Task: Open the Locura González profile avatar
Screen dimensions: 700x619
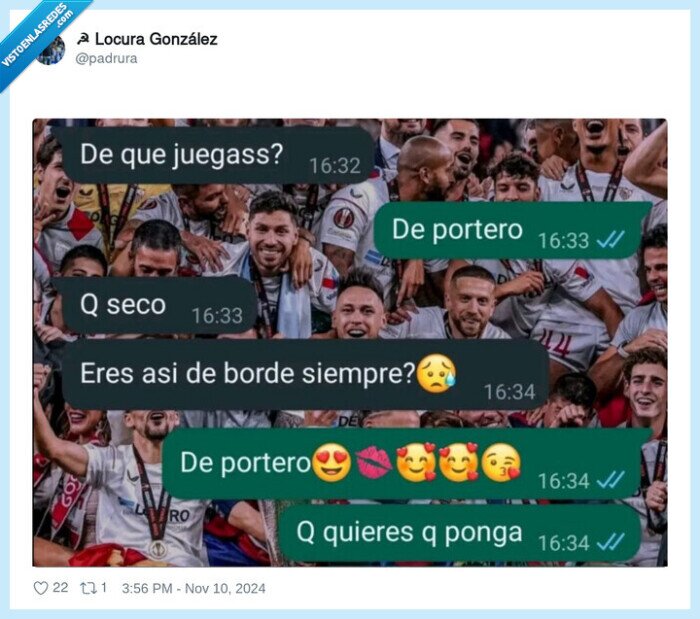Action: click(x=51, y=49)
